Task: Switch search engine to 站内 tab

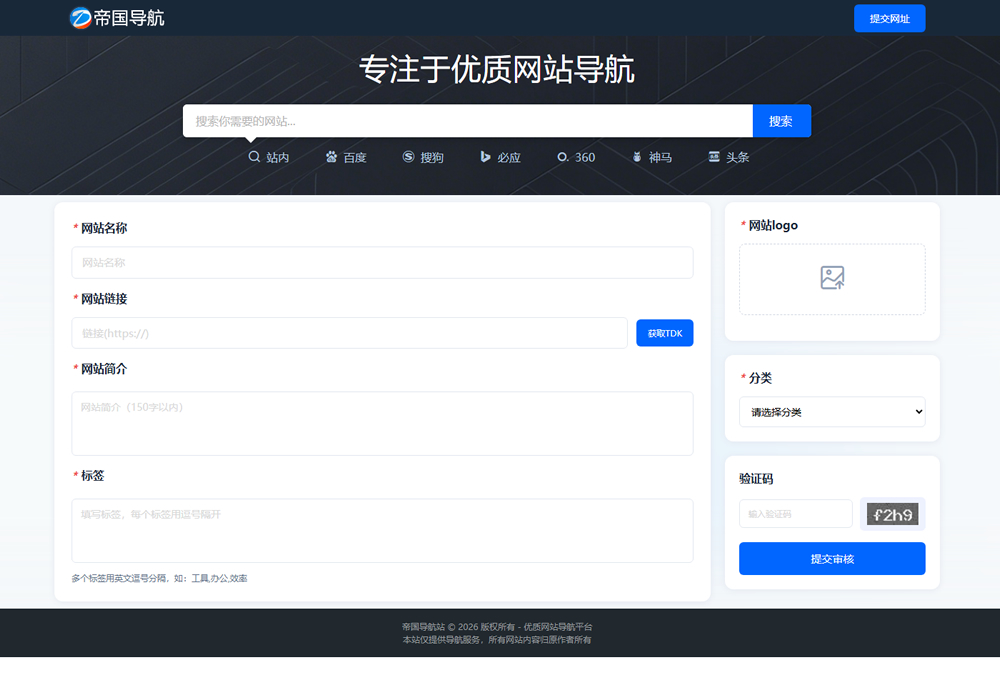Action: tap(268, 157)
